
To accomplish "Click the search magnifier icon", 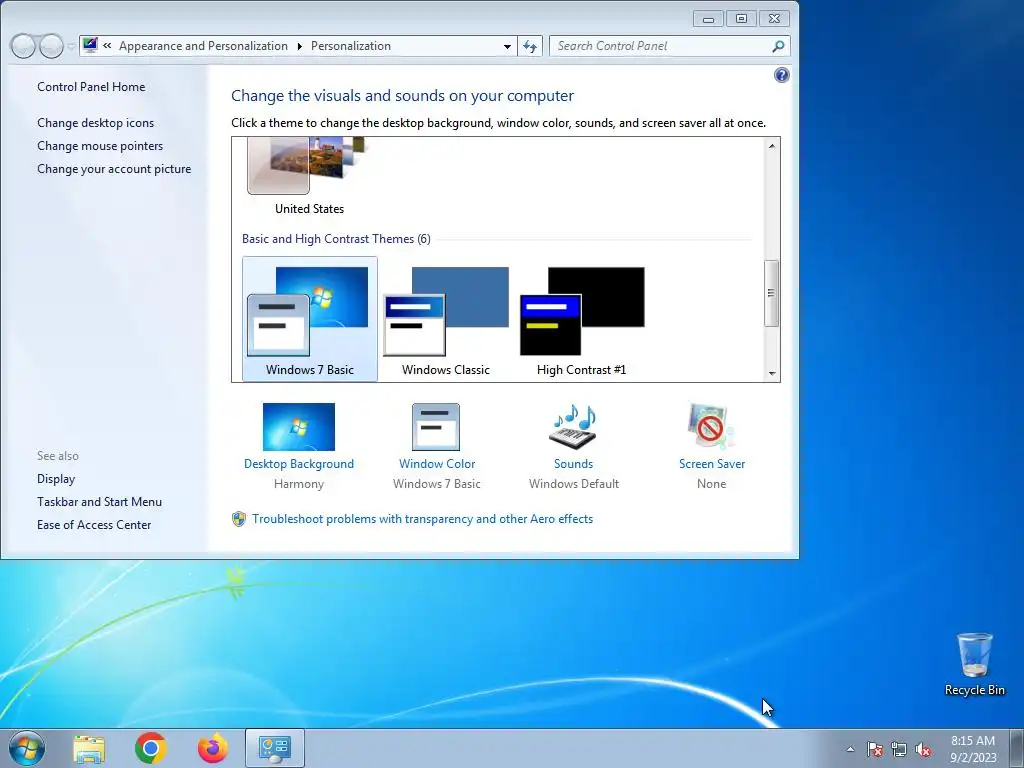I will tap(778, 46).
